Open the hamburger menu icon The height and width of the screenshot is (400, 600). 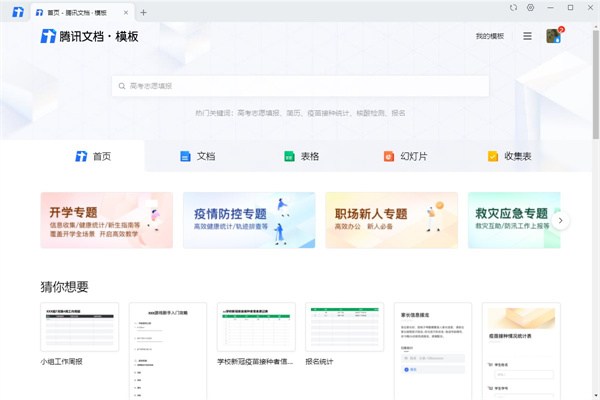(527, 36)
